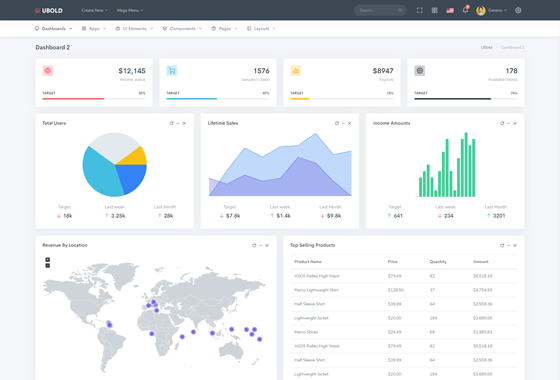The image size is (560, 380).
Task: Click the red income target progress bar
Action: coord(94,99)
